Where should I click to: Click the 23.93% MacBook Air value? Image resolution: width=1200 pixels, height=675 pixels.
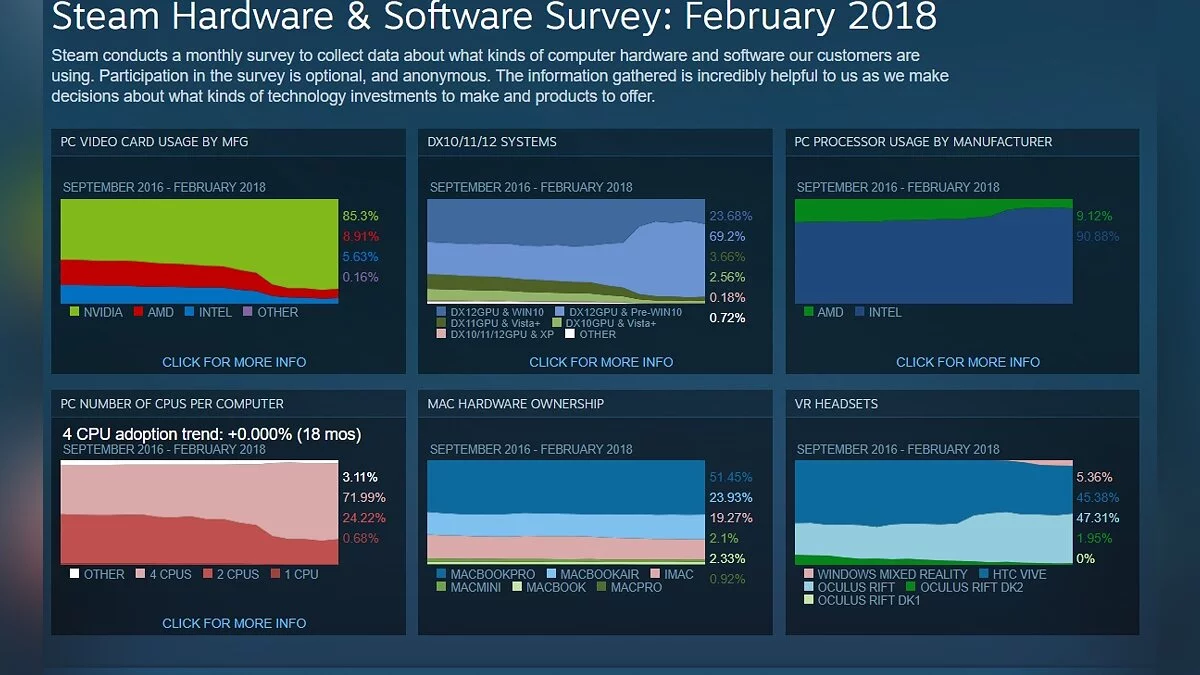(731, 497)
